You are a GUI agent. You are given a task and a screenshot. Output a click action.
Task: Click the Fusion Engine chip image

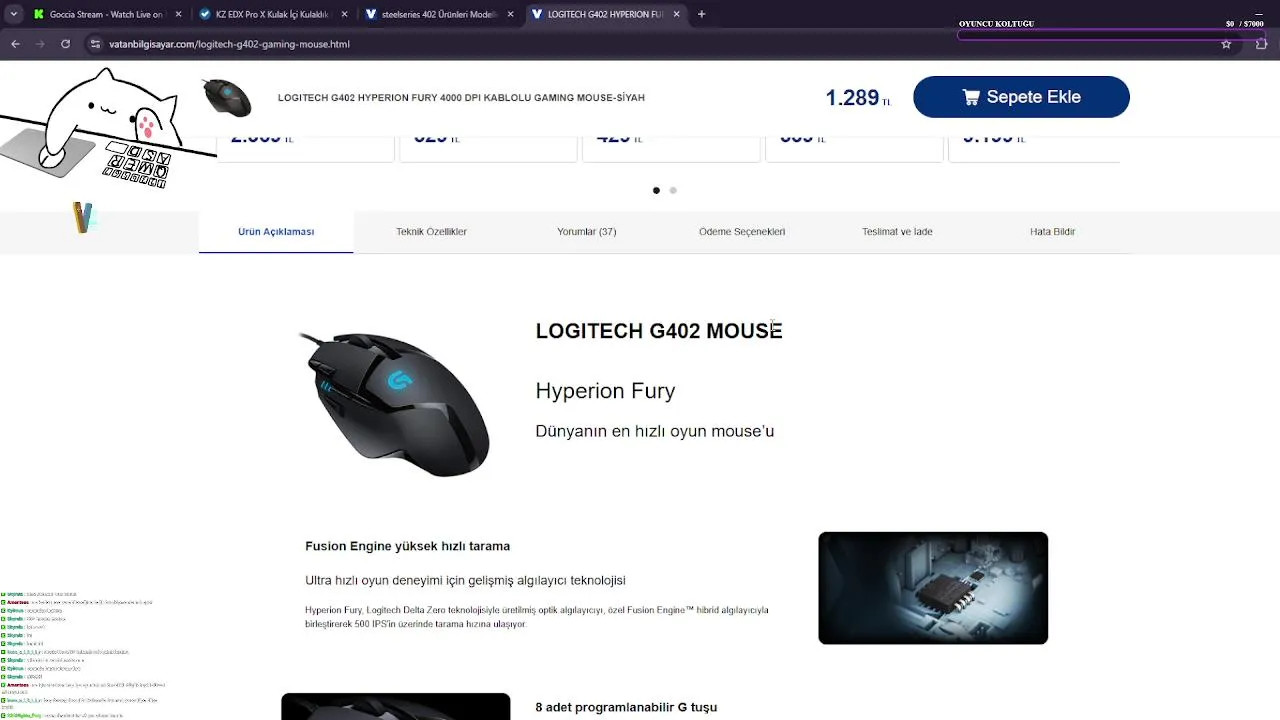933,588
